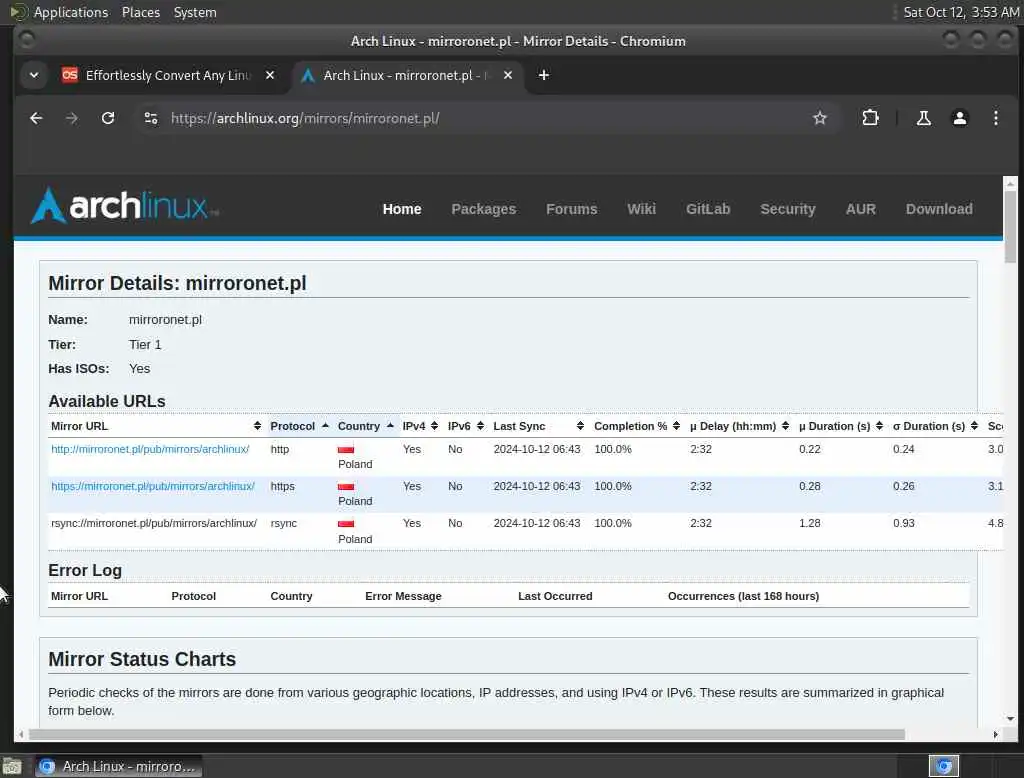Click the scroll down arrow on the page

[x=1010, y=719]
